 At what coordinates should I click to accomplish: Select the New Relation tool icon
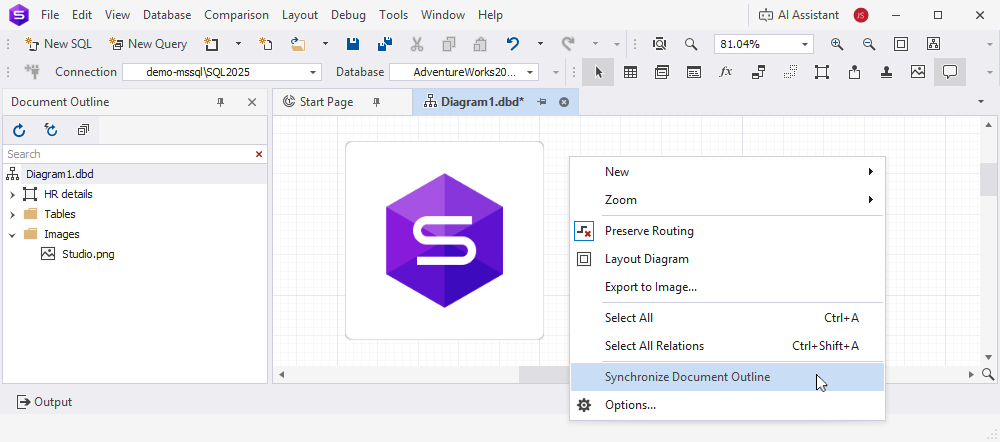(758, 72)
